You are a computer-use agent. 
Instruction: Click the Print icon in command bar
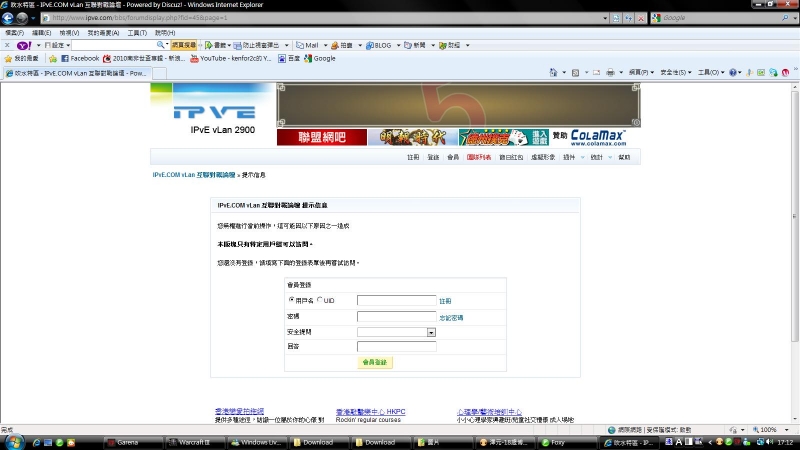(610, 72)
